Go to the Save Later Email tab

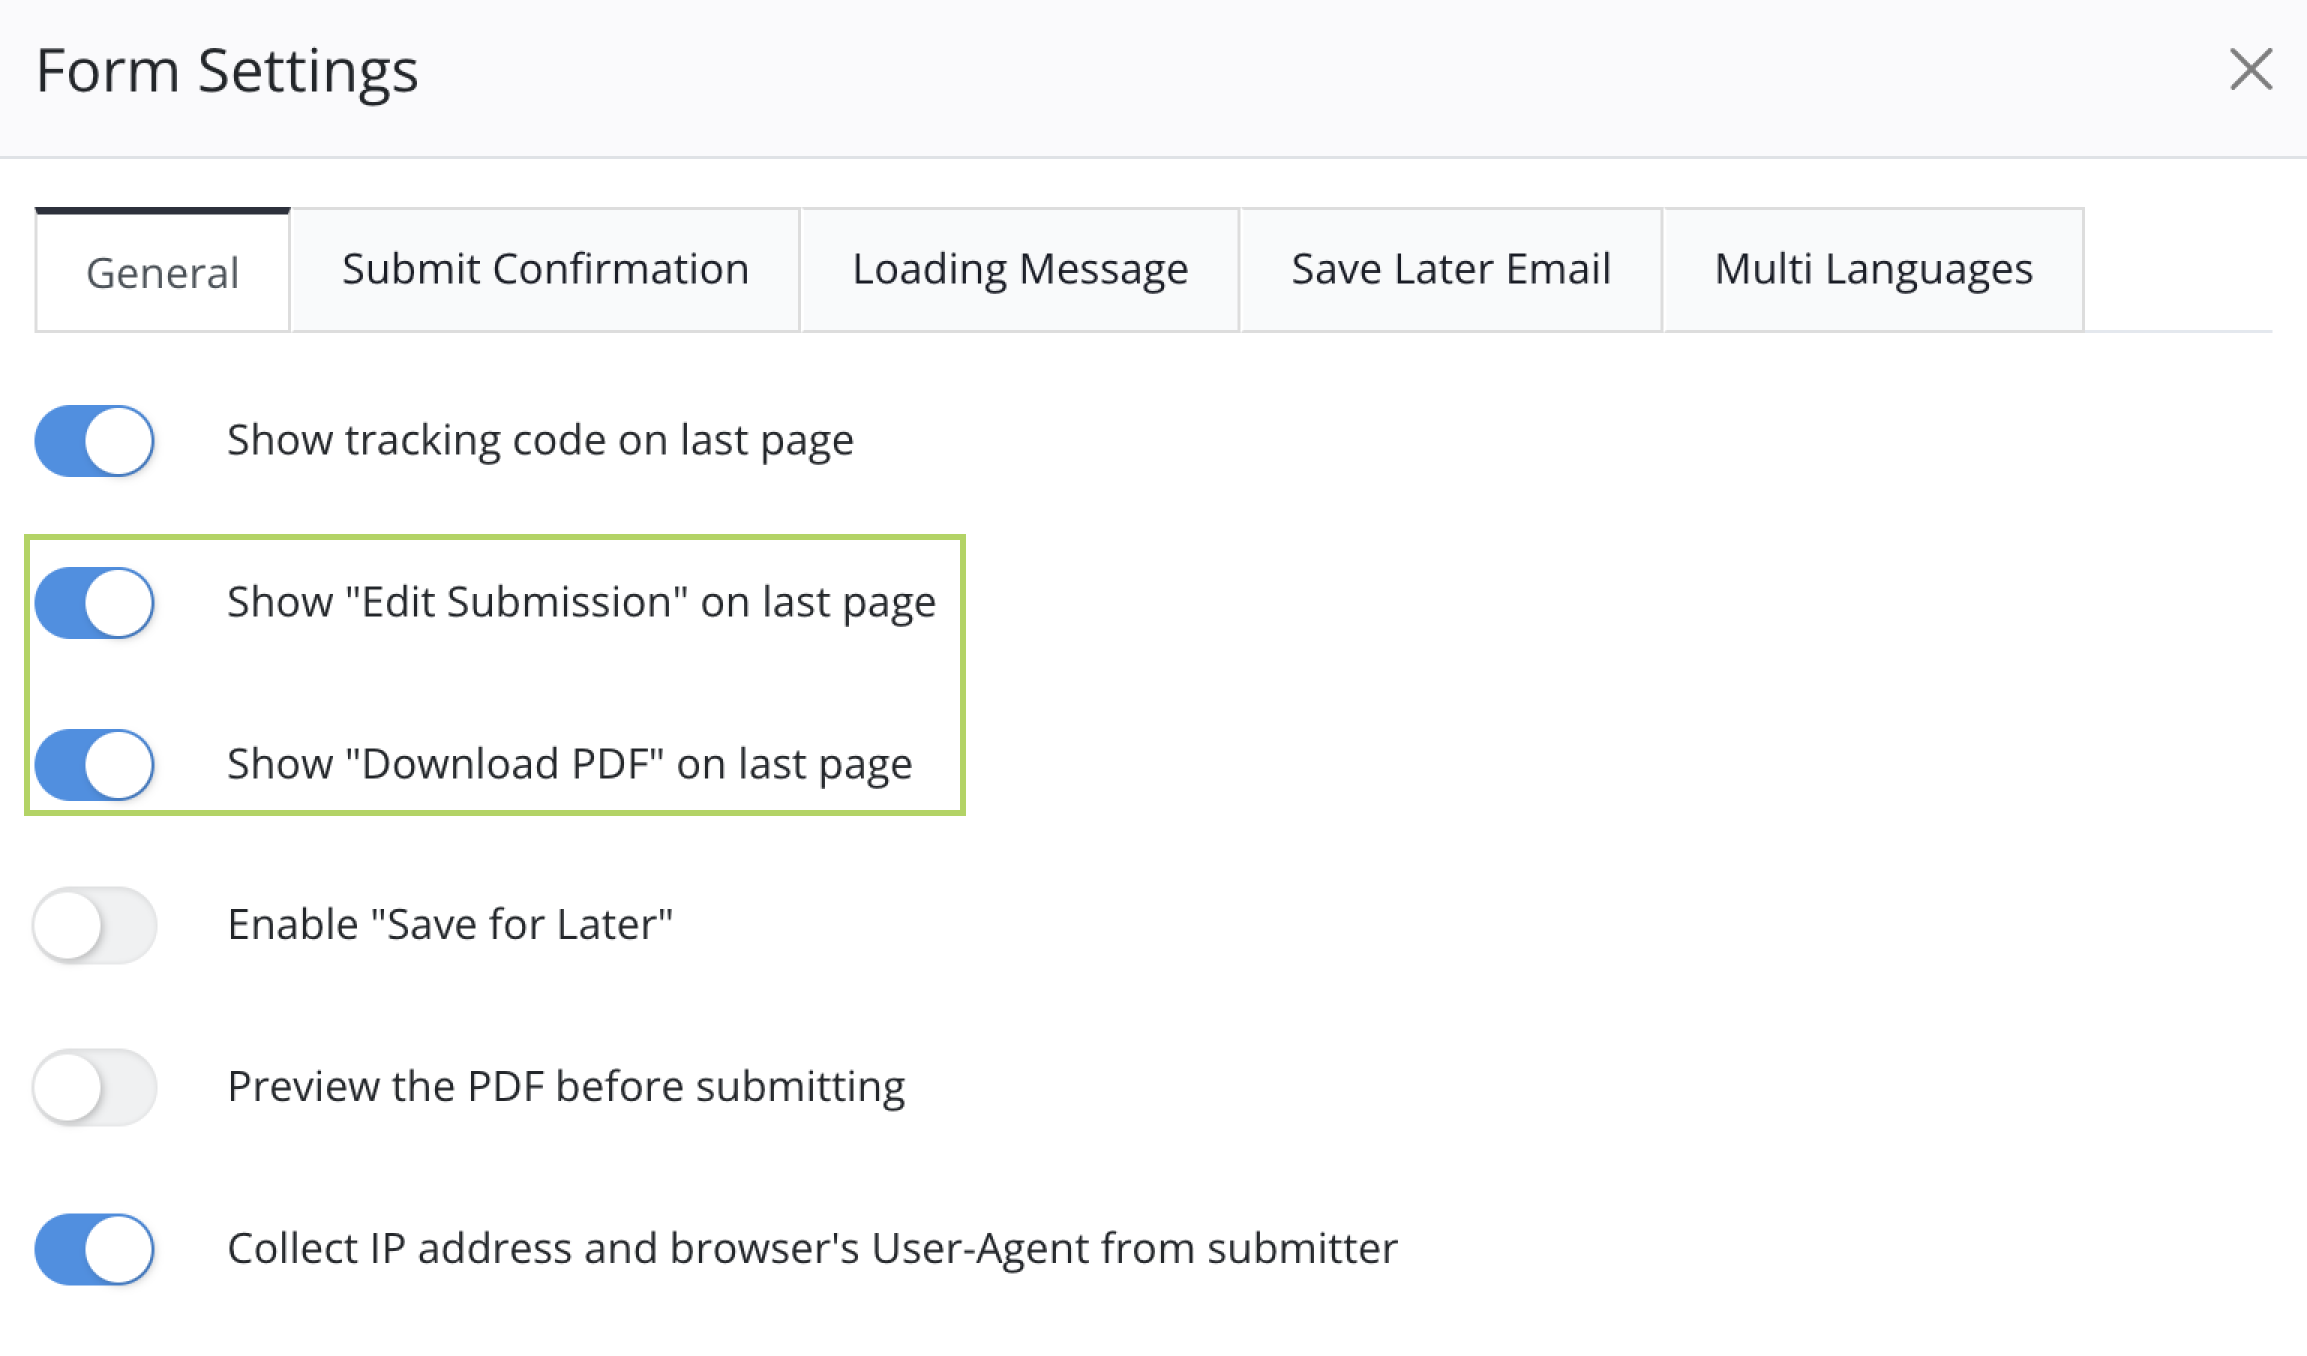1451,270
